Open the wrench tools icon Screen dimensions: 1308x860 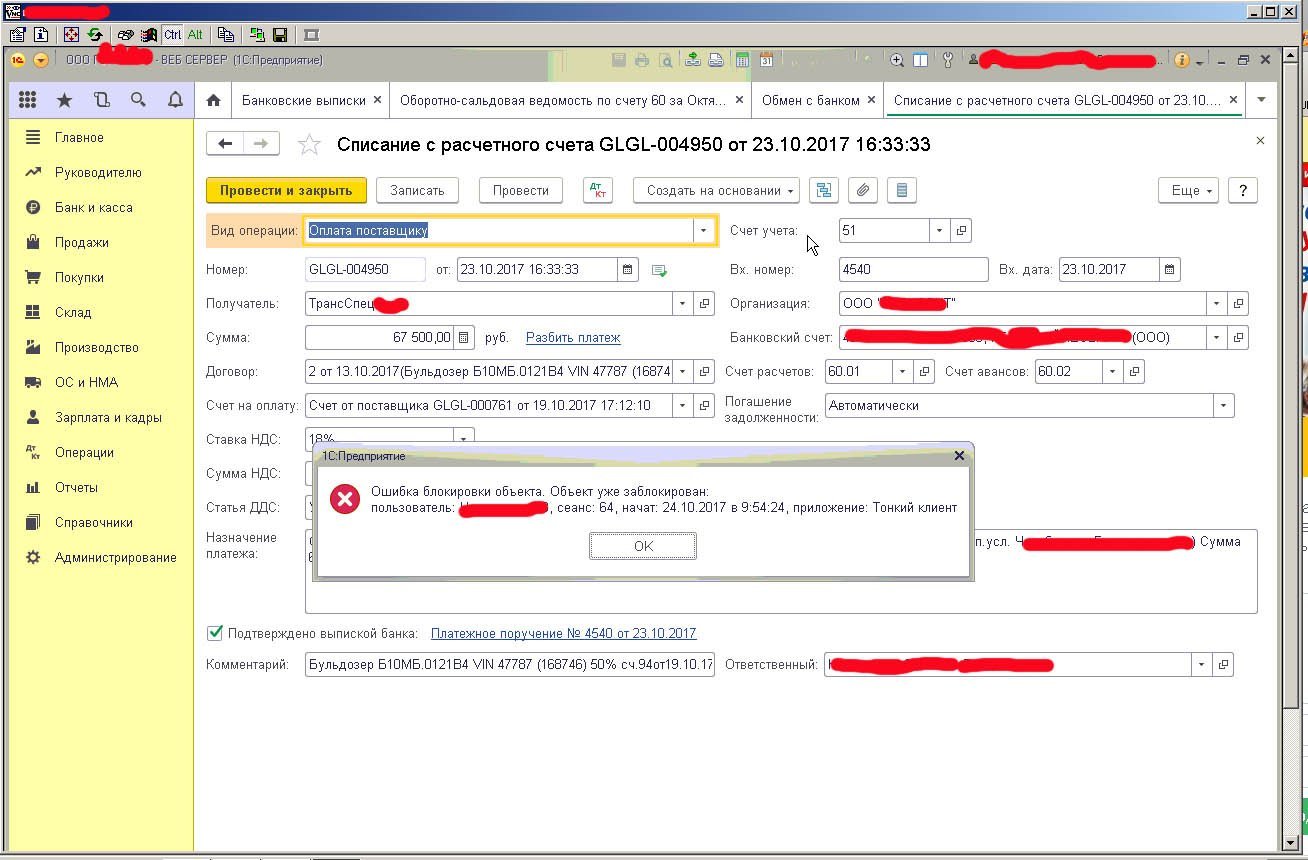(x=948, y=60)
